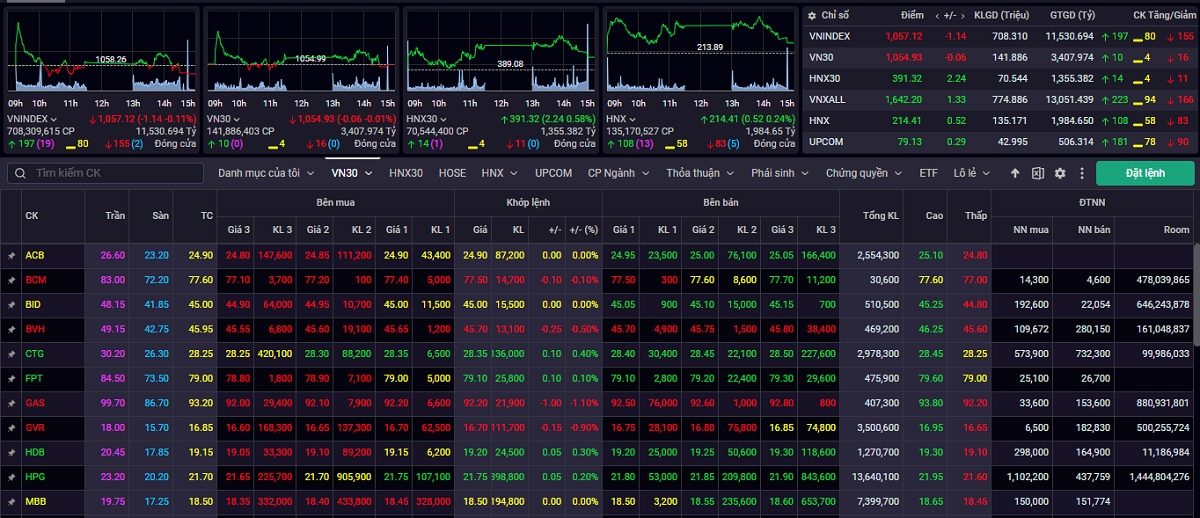Pin the MBB stock row
The height and width of the screenshot is (518, 1200).
click(11, 500)
